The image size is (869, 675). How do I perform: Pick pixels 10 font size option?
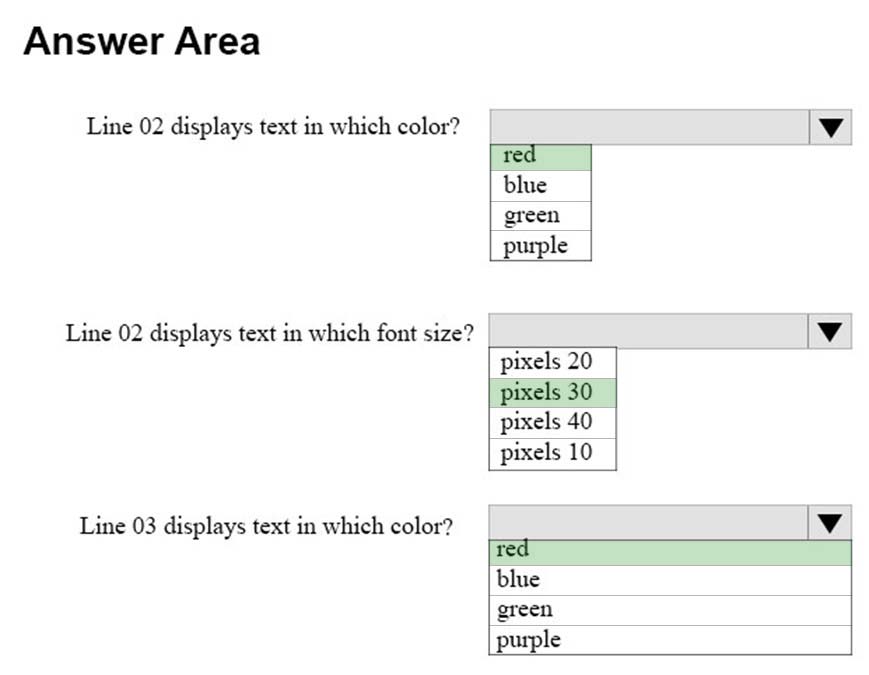point(553,454)
